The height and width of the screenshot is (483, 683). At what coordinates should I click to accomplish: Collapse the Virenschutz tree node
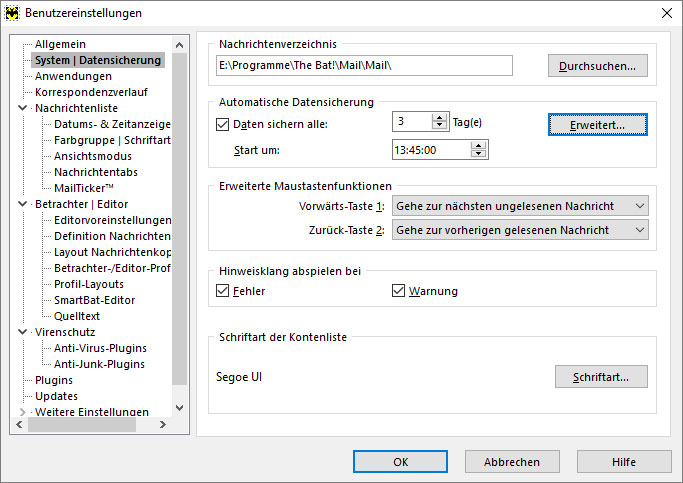point(23,332)
